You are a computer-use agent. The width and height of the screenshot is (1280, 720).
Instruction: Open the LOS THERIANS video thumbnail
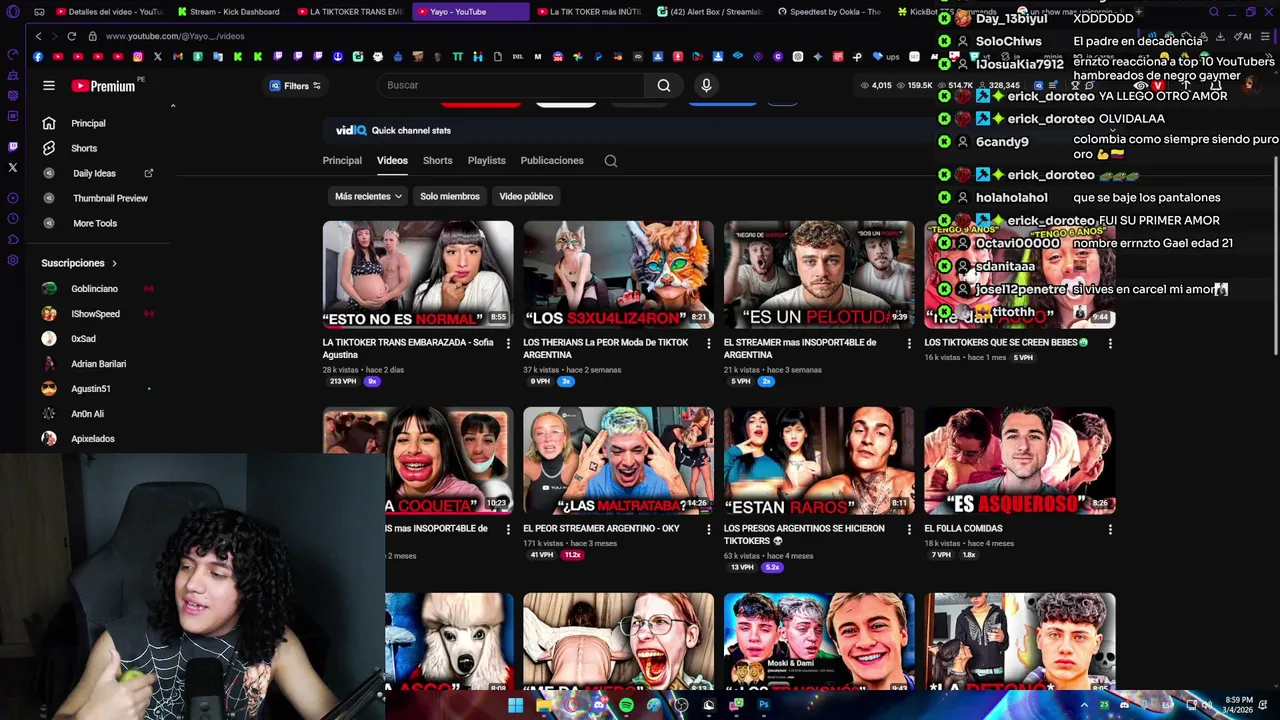618,275
